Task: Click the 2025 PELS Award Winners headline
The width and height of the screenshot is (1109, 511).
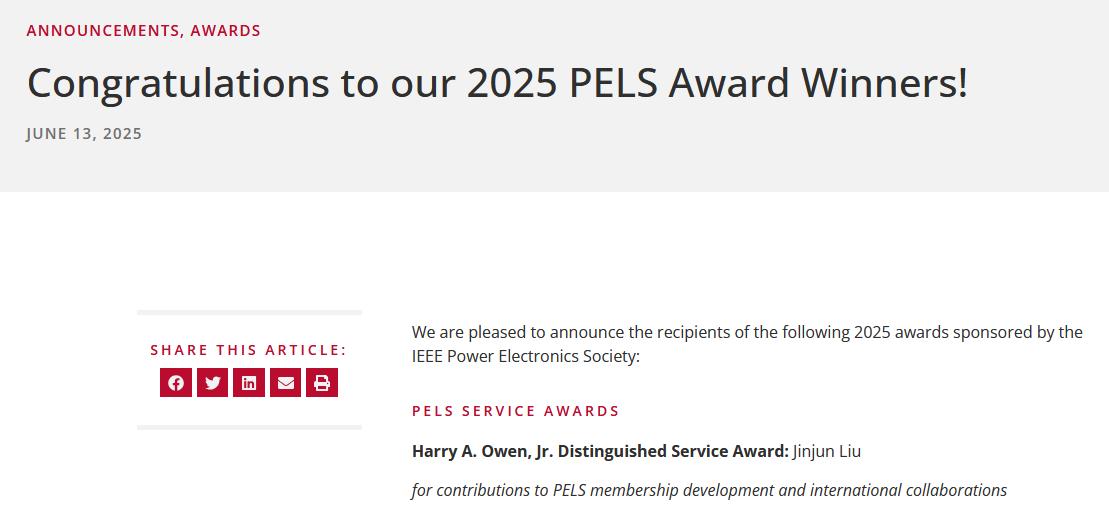Action: click(497, 83)
